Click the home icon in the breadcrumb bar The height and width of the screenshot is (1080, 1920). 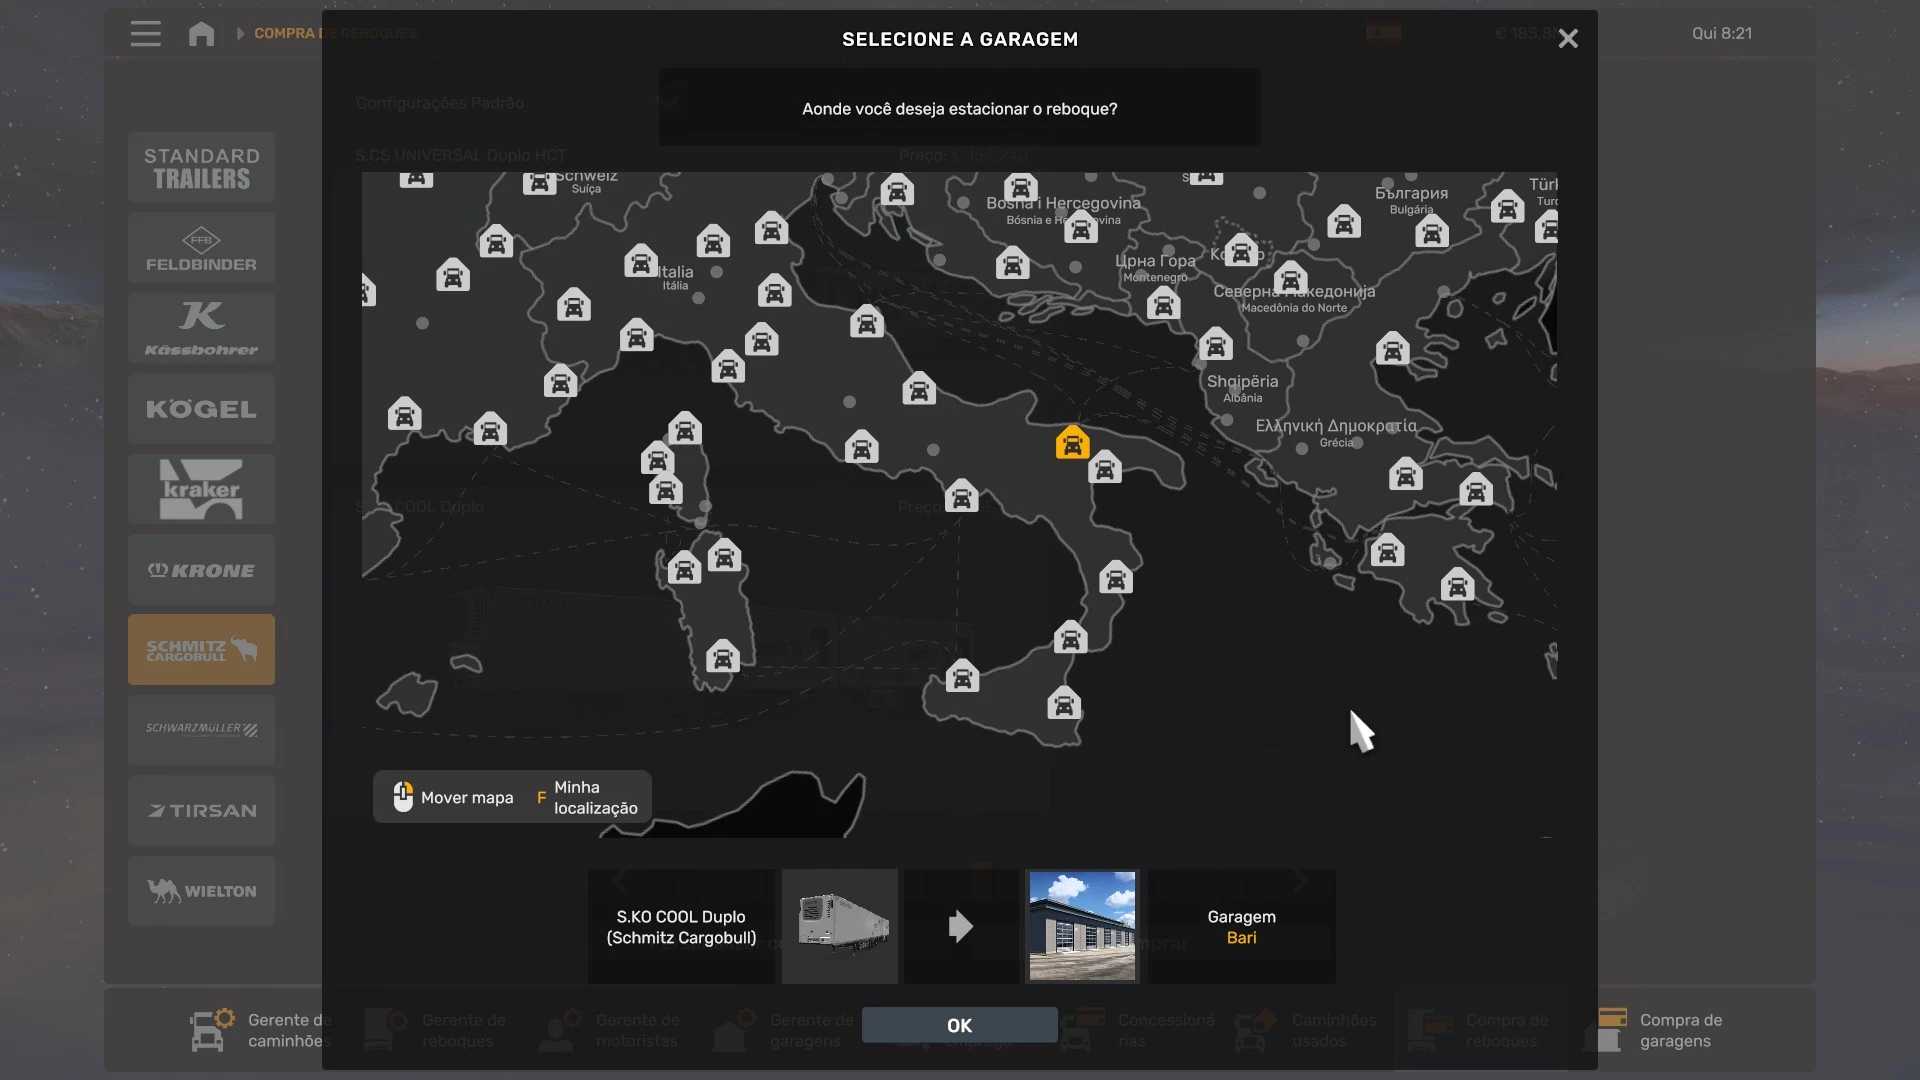[201, 34]
